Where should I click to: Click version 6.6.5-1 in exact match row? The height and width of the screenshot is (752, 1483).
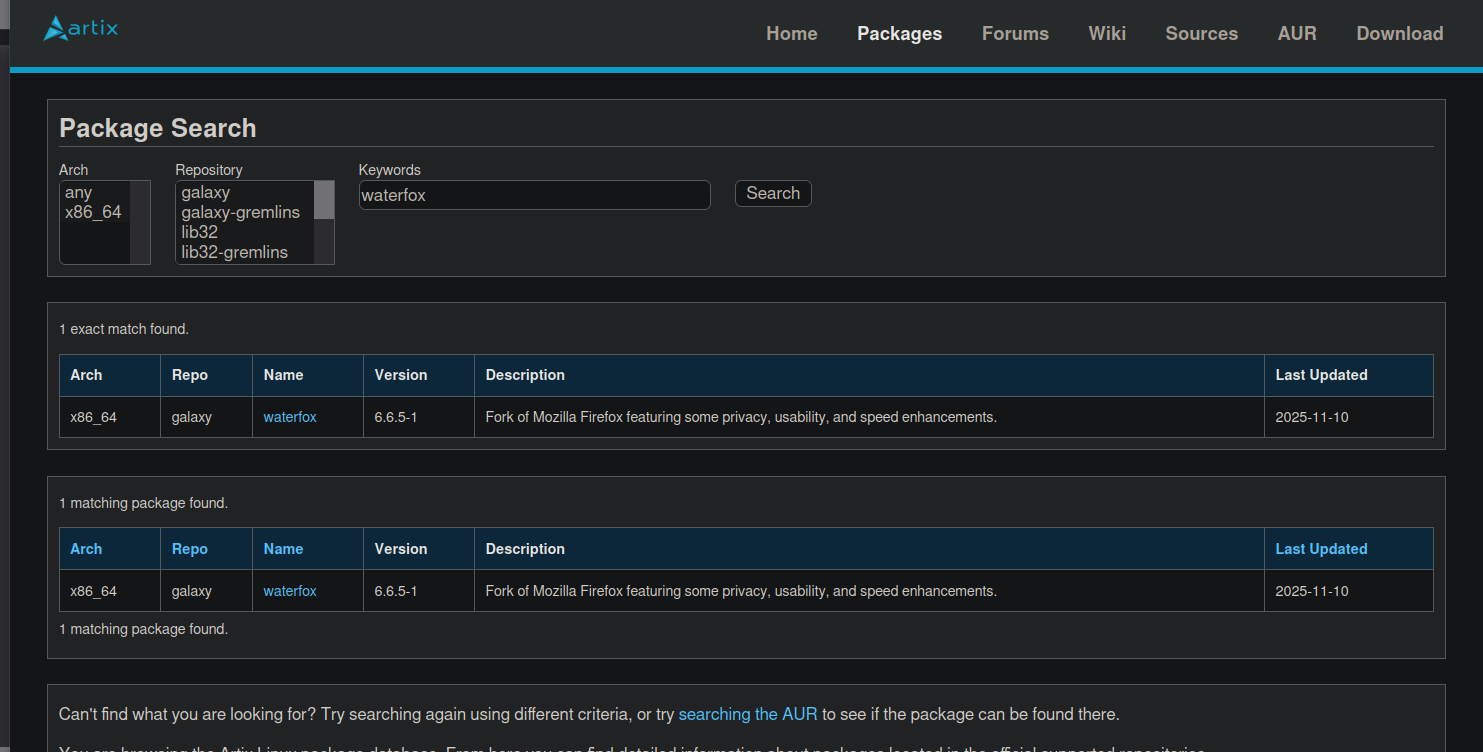pos(396,417)
